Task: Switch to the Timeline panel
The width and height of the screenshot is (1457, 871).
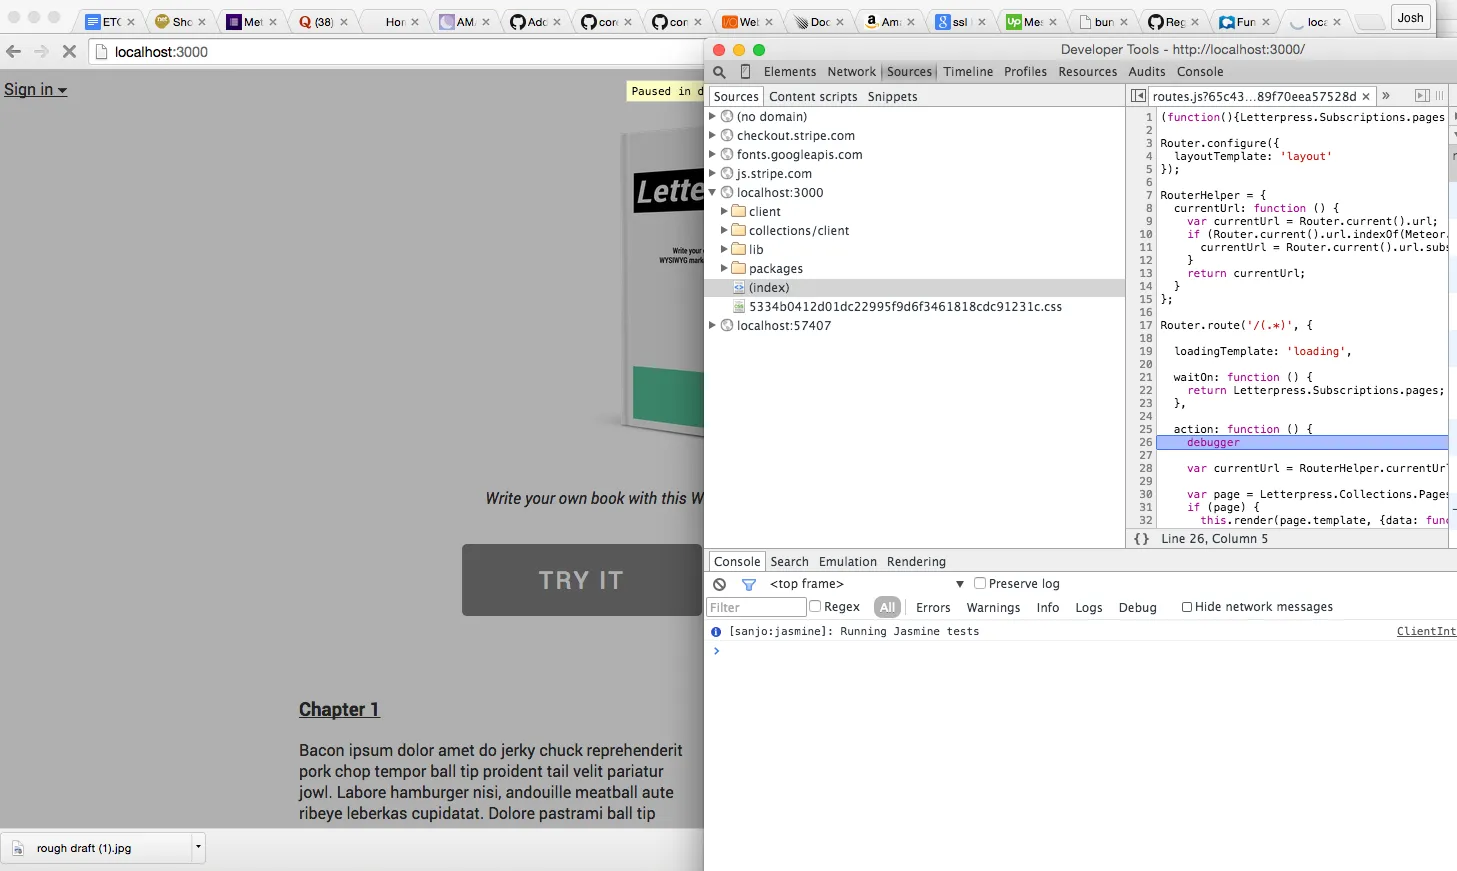Action: (968, 71)
